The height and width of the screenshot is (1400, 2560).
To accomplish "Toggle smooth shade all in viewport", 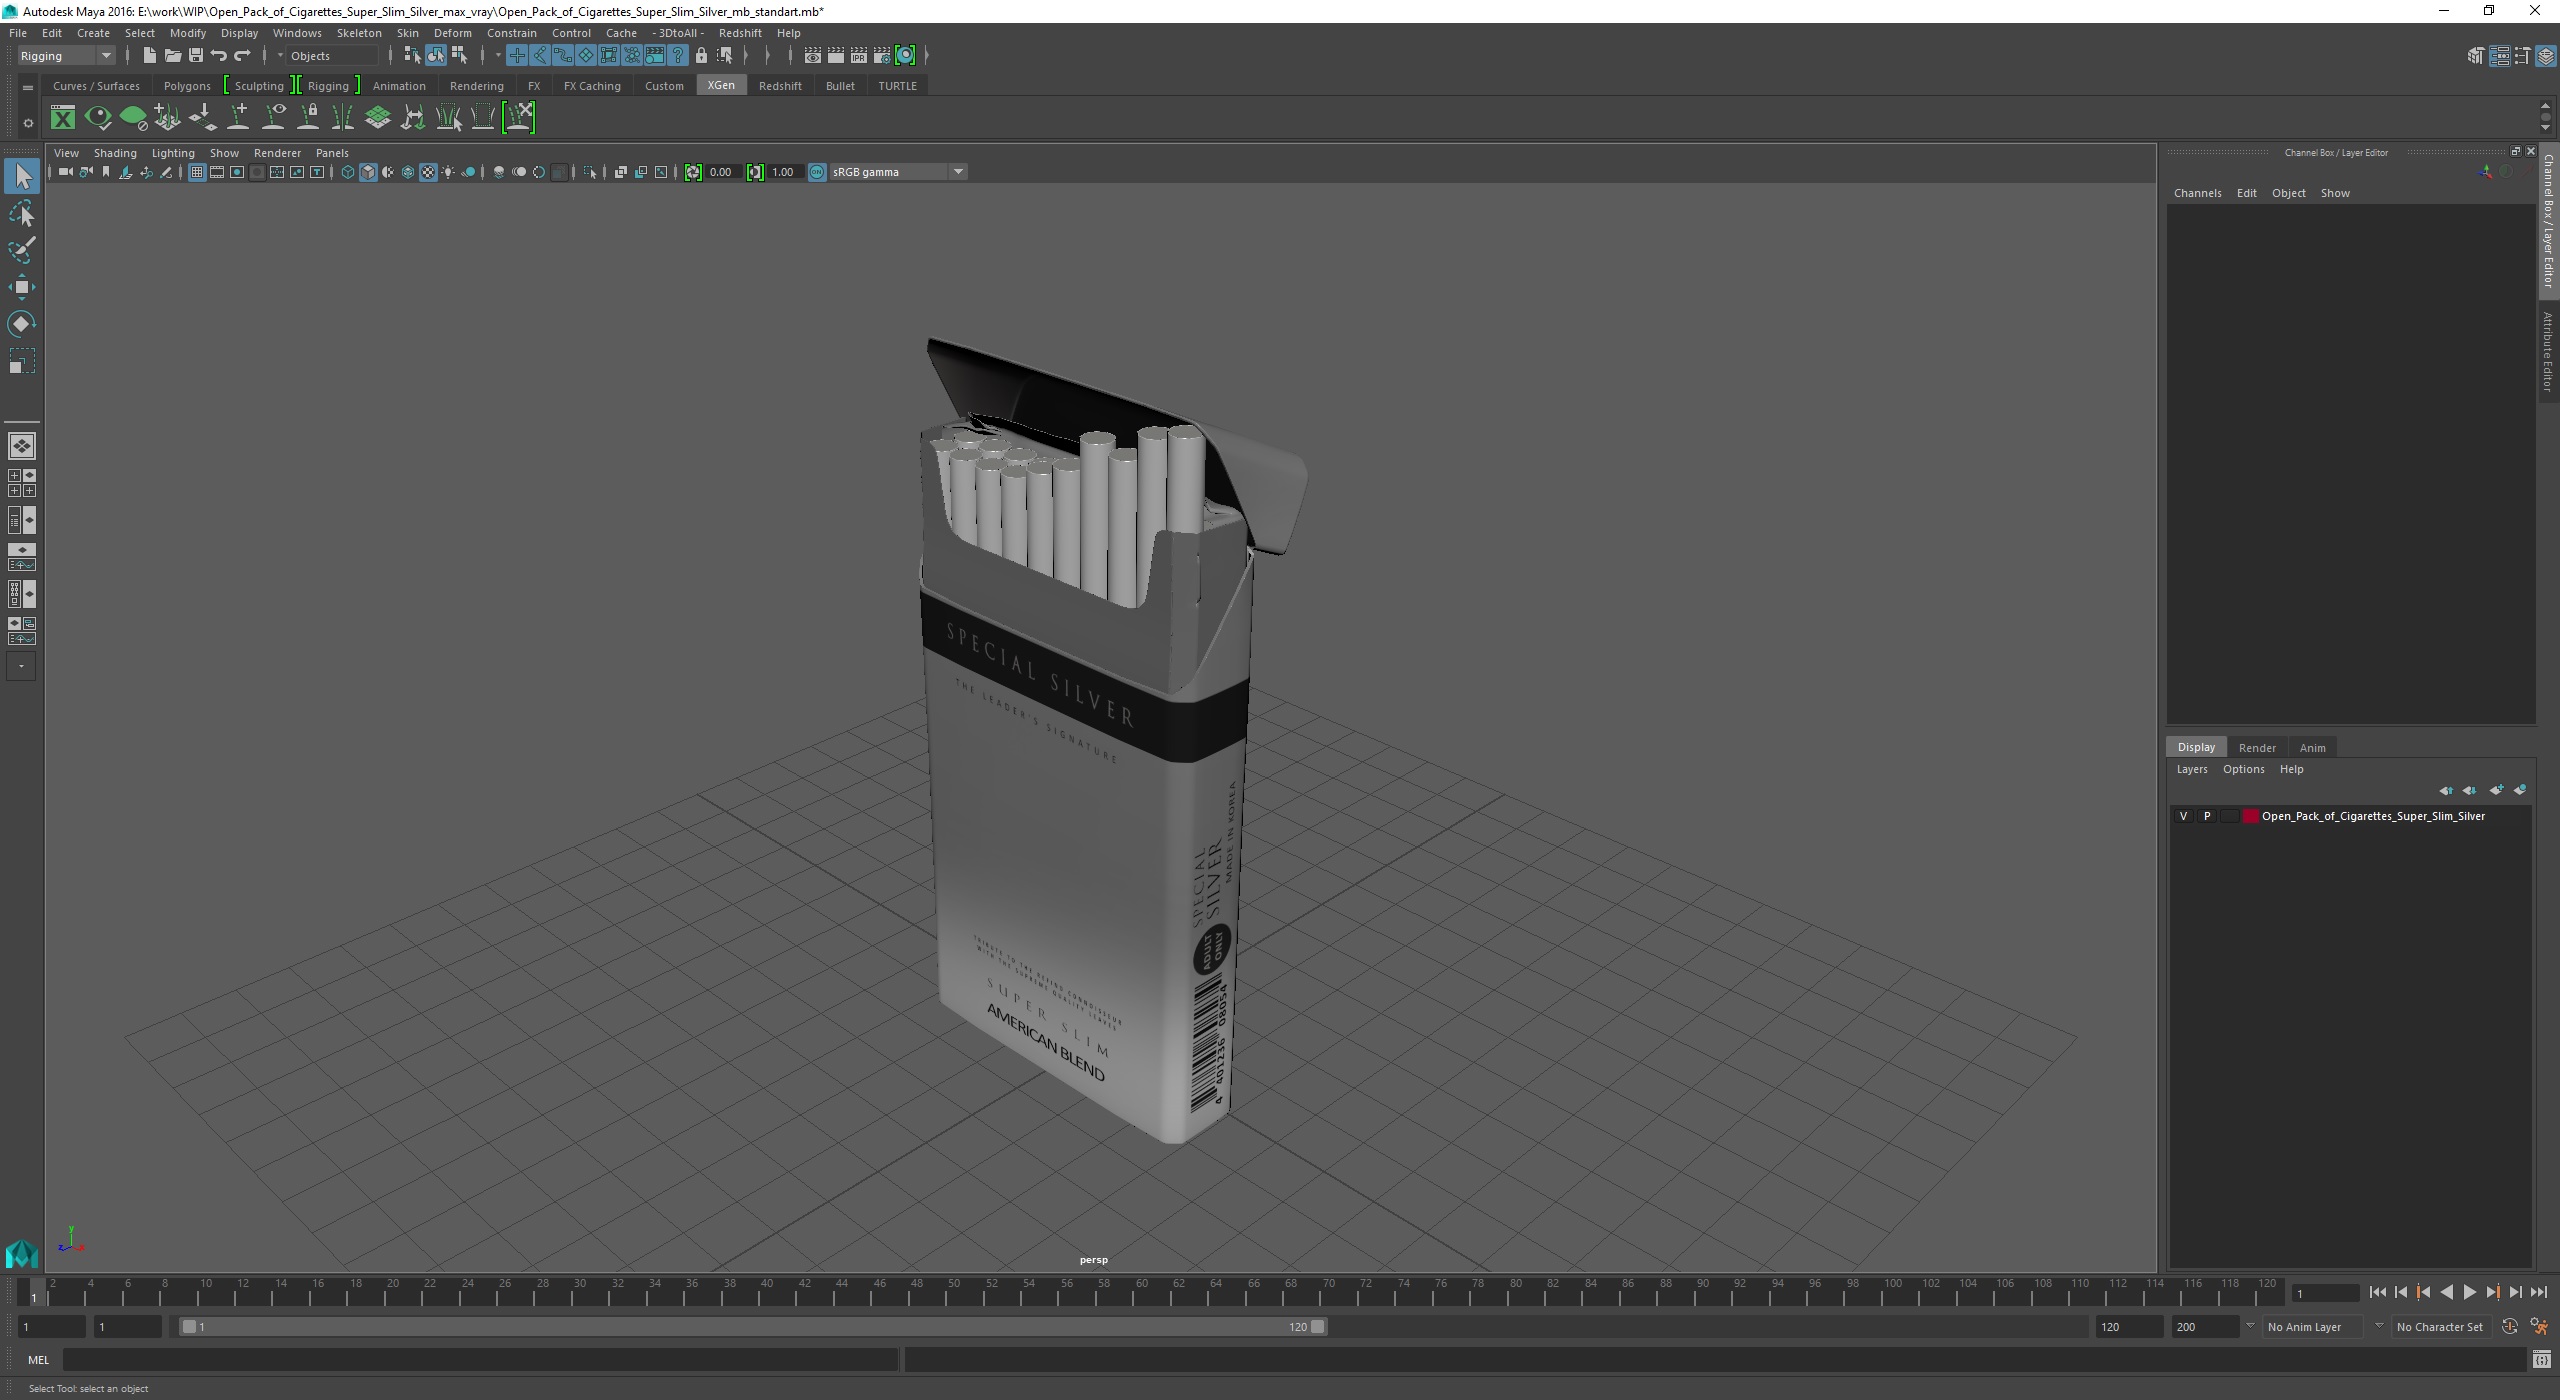I will point(368,172).
